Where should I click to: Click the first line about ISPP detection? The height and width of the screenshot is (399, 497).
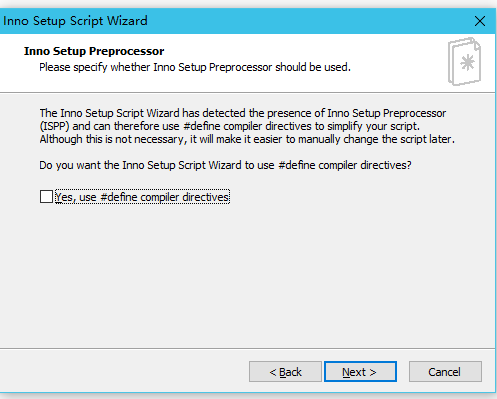coord(243,113)
